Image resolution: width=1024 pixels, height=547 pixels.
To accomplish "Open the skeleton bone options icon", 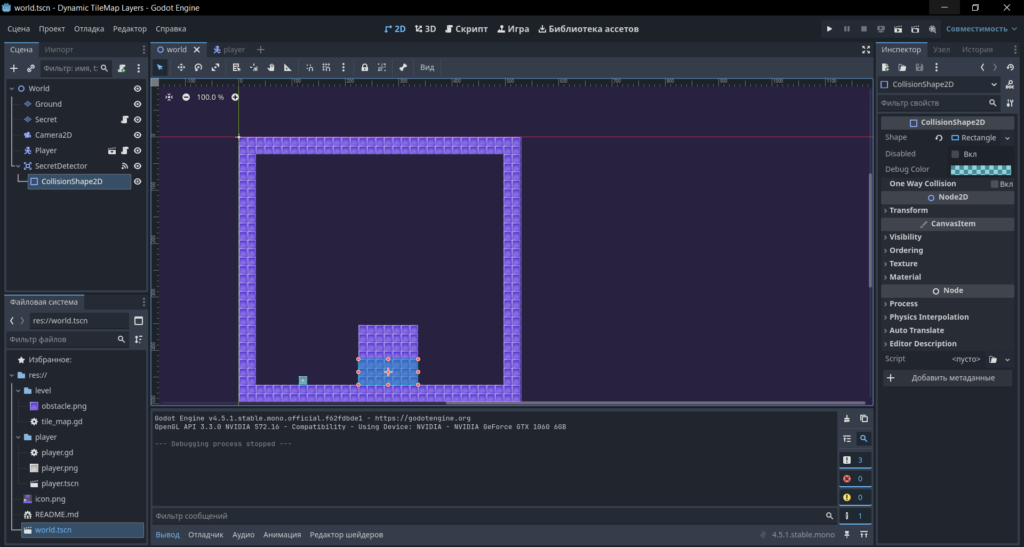I will click(403, 67).
